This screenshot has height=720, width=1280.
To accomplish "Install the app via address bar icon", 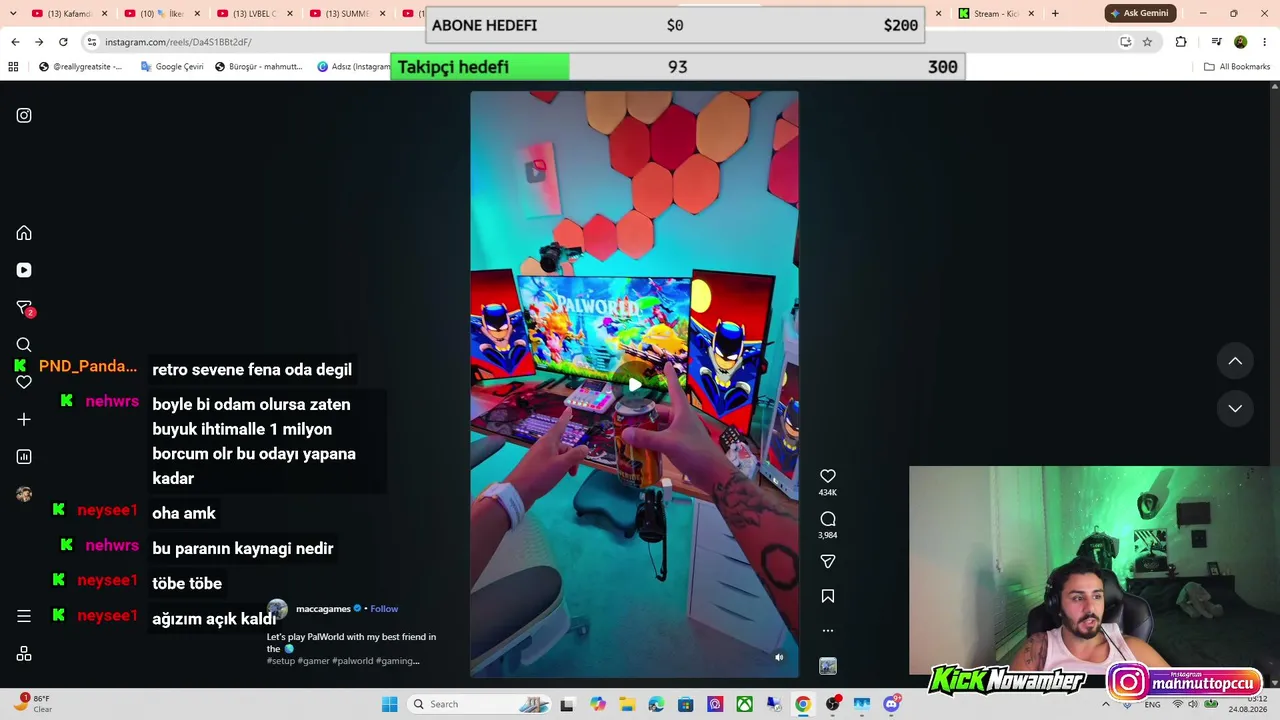I will coord(1125,42).
